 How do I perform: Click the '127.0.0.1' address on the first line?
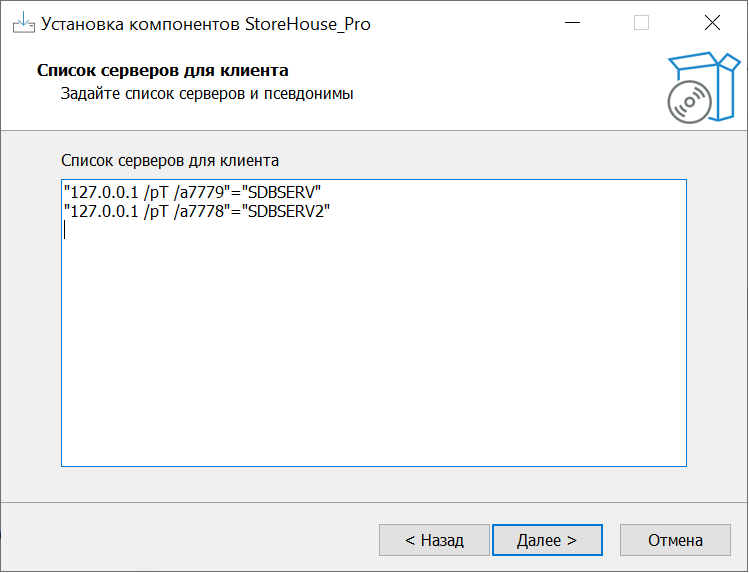click(x=100, y=191)
